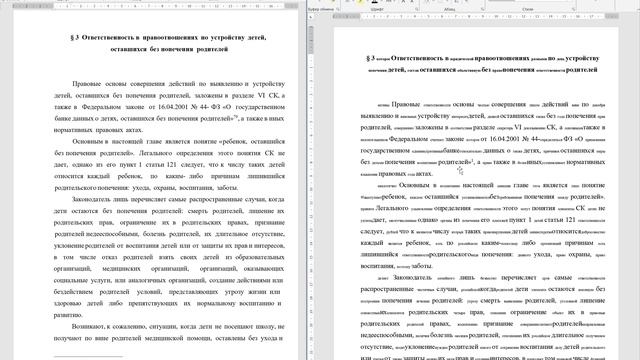Open the Paragraph group dialog launcher
The image size is (640, 360).
pyautogui.click(x=483, y=9)
